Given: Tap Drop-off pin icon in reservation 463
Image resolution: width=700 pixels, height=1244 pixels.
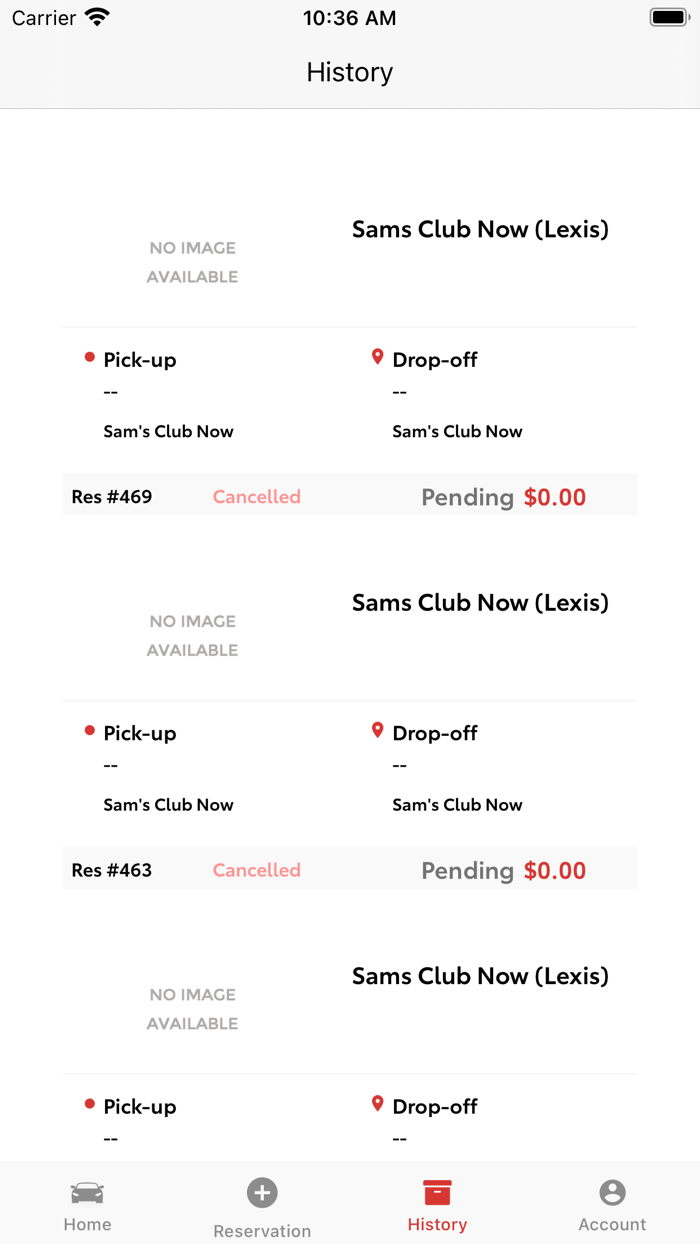Looking at the screenshot, I should click(377, 731).
